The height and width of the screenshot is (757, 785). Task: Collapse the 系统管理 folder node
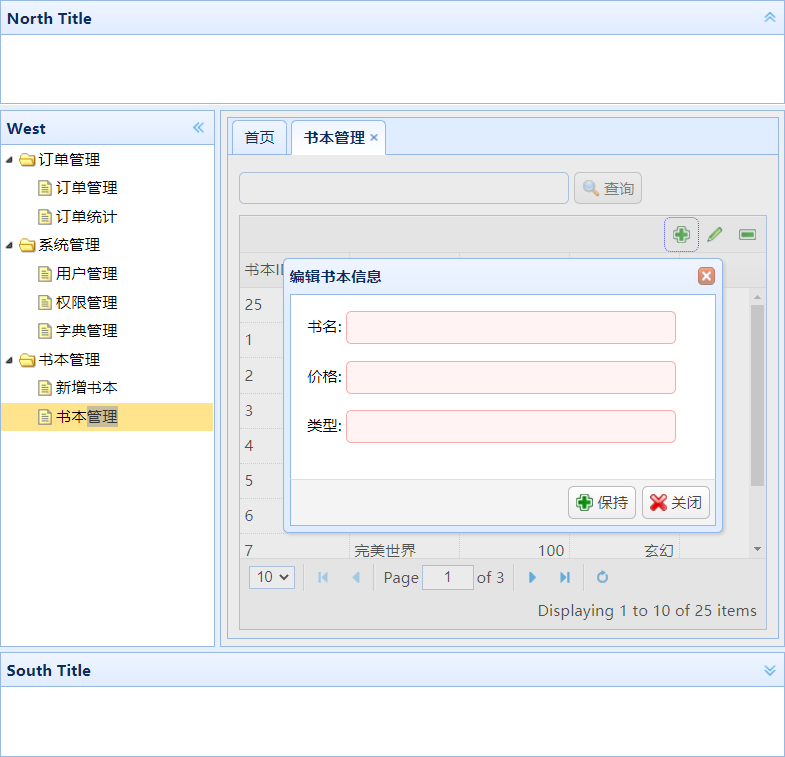coord(10,245)
